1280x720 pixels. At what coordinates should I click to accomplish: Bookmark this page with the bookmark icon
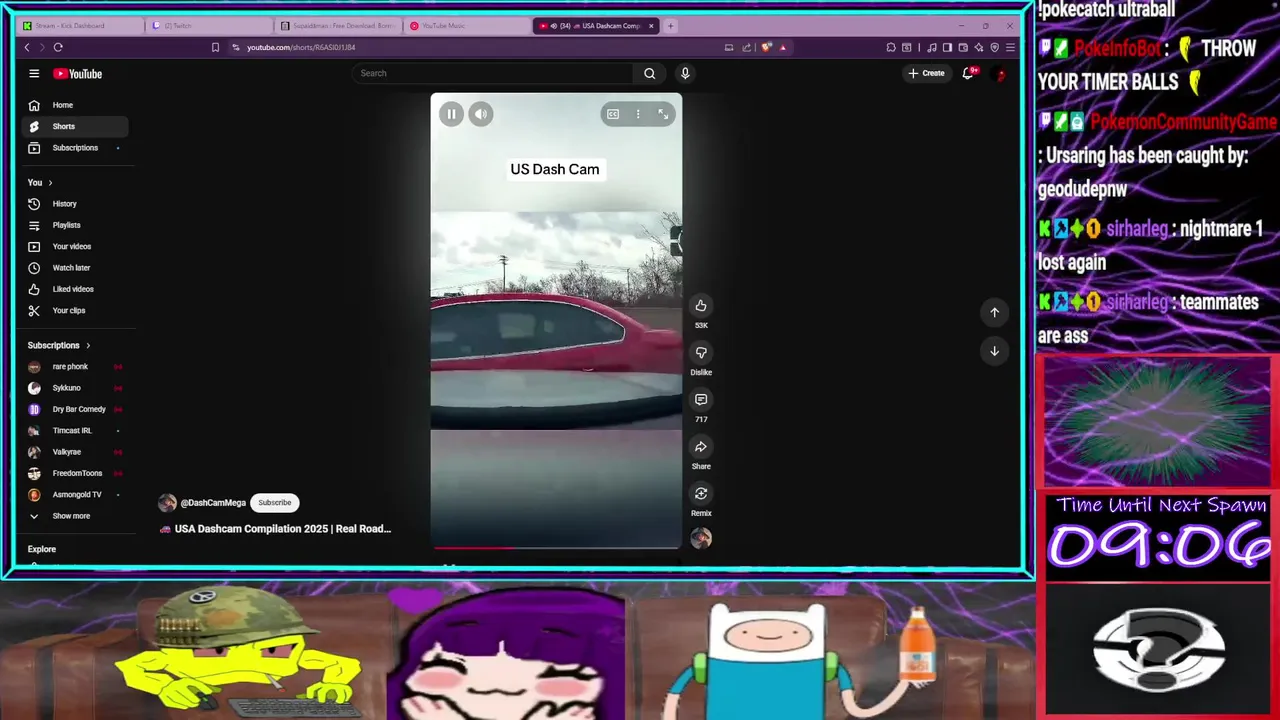point(215,47)
